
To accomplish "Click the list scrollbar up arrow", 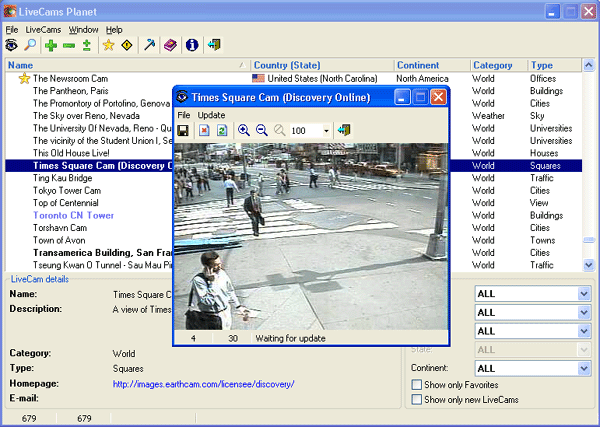I will click(589, 65).
